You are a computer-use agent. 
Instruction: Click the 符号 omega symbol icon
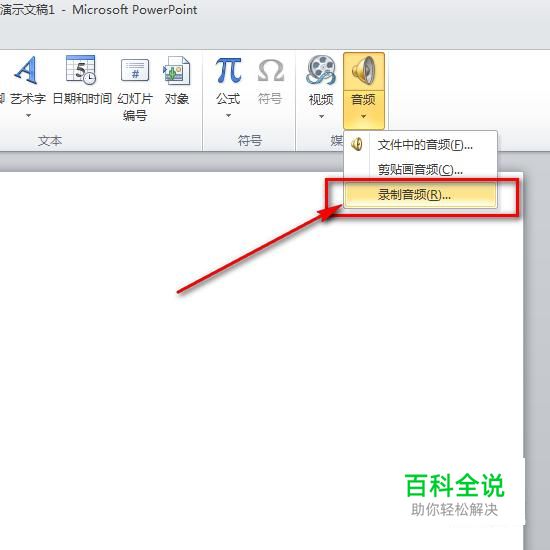pos(270,71)
